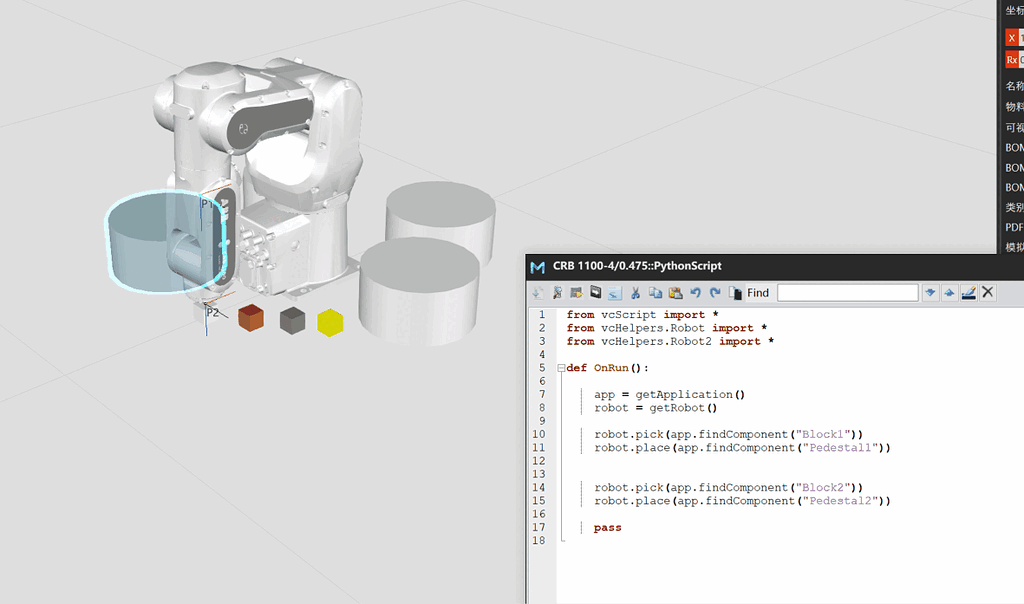Image resolution: width=1024 pixels, height=604 pixels.
Task: Collapse the OnRun function code fold
Action: click(x=560, y=367)
